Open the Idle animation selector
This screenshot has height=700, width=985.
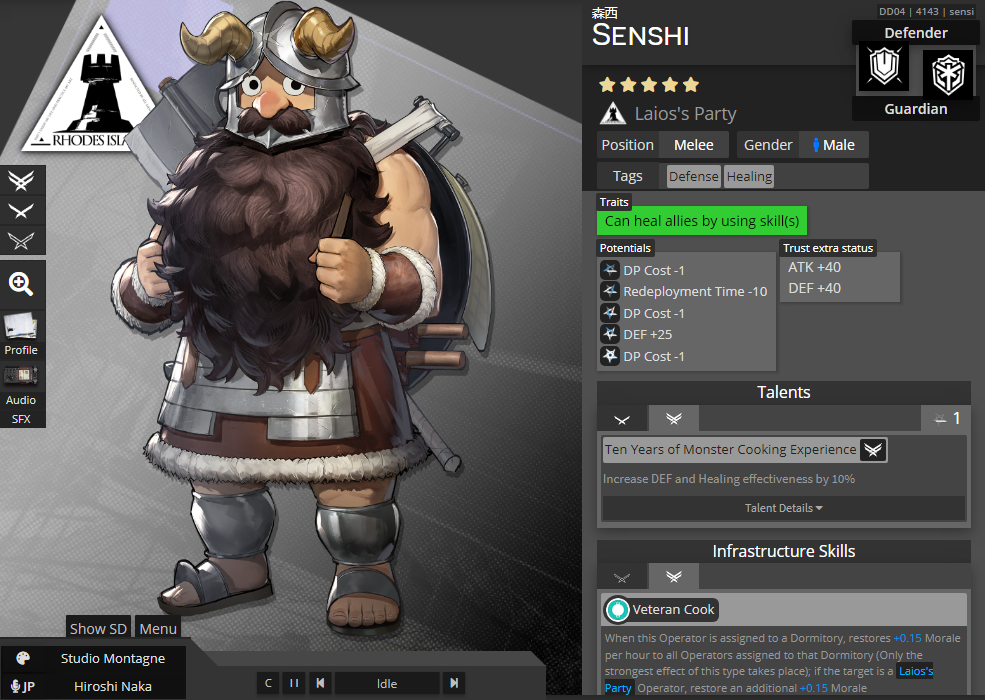[x=387, y=683]
